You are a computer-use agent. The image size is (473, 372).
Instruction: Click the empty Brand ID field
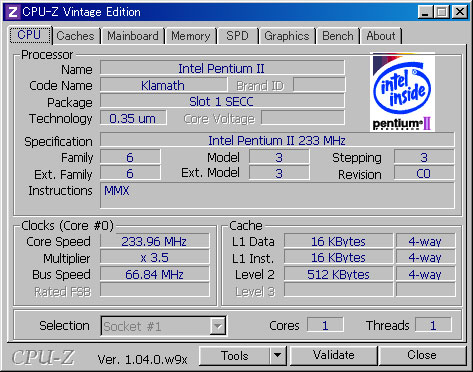(x=319, y=85)
